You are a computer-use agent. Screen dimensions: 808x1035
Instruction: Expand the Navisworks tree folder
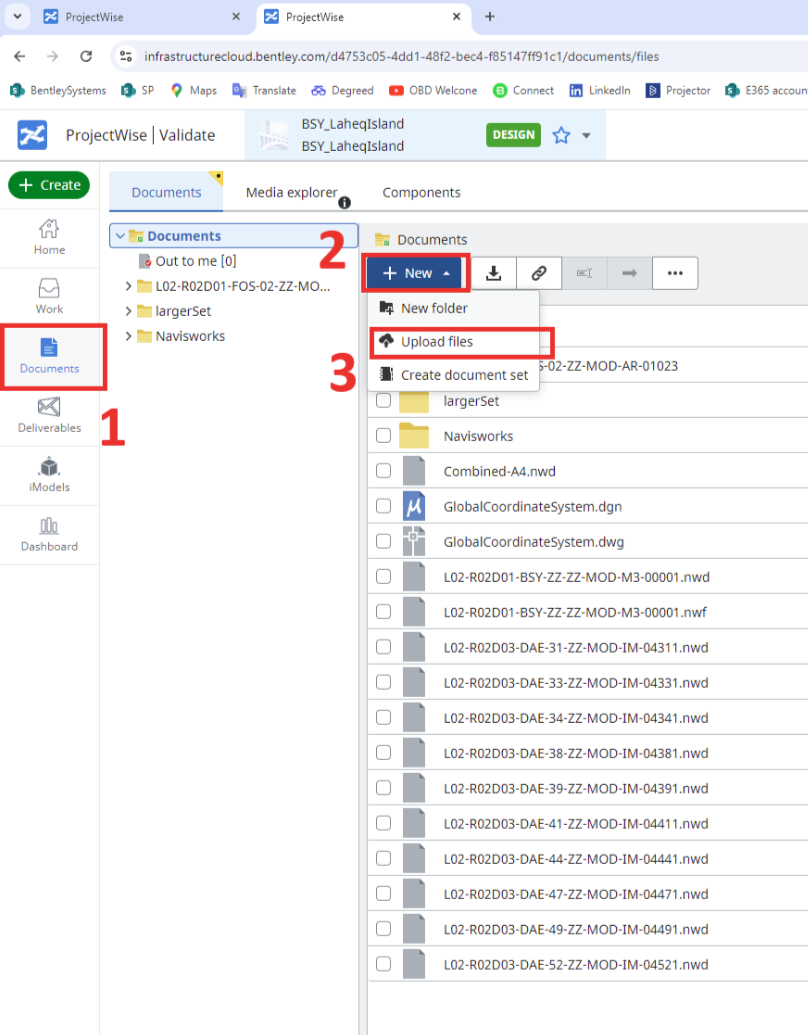click(129, 336)
